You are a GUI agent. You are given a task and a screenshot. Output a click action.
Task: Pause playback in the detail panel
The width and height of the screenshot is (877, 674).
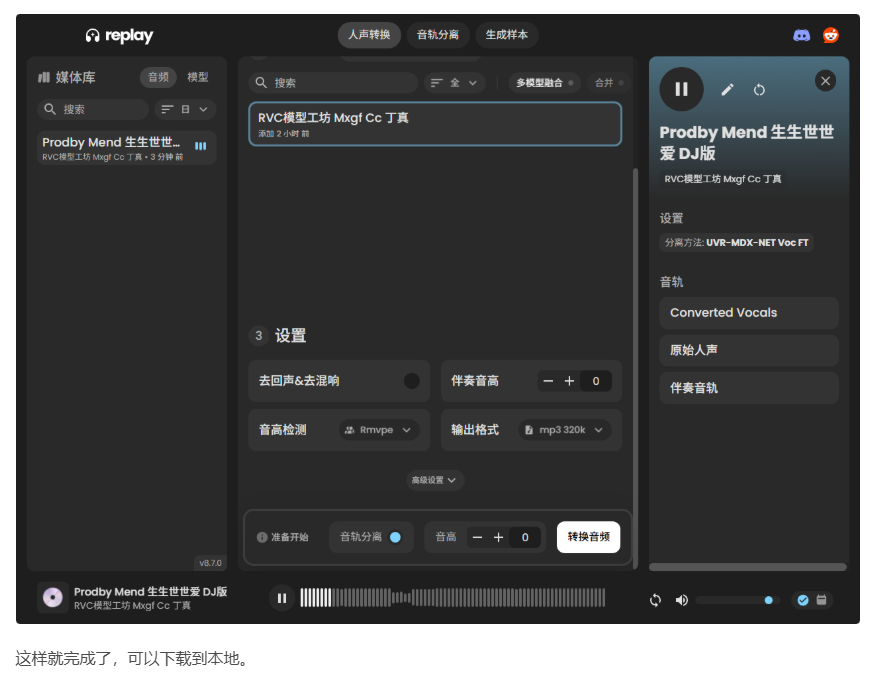[x=681, y=89]
